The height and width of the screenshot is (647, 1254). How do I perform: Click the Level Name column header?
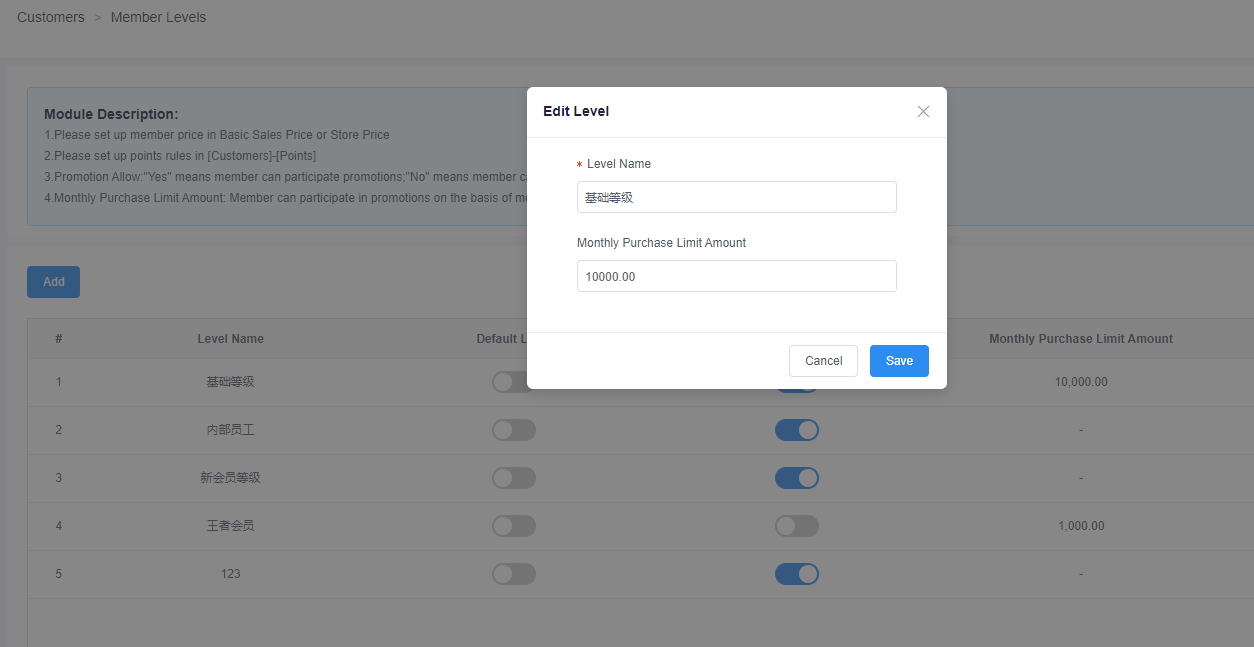tap(231, 339)
